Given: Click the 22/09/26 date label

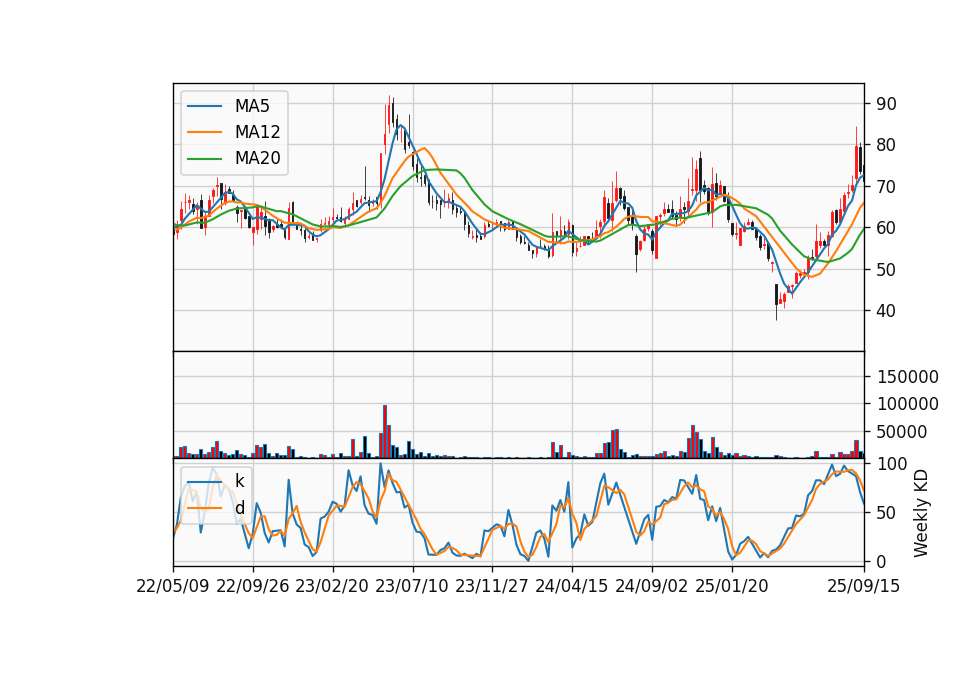Looking at the screenshot, I should pos(252,586).
